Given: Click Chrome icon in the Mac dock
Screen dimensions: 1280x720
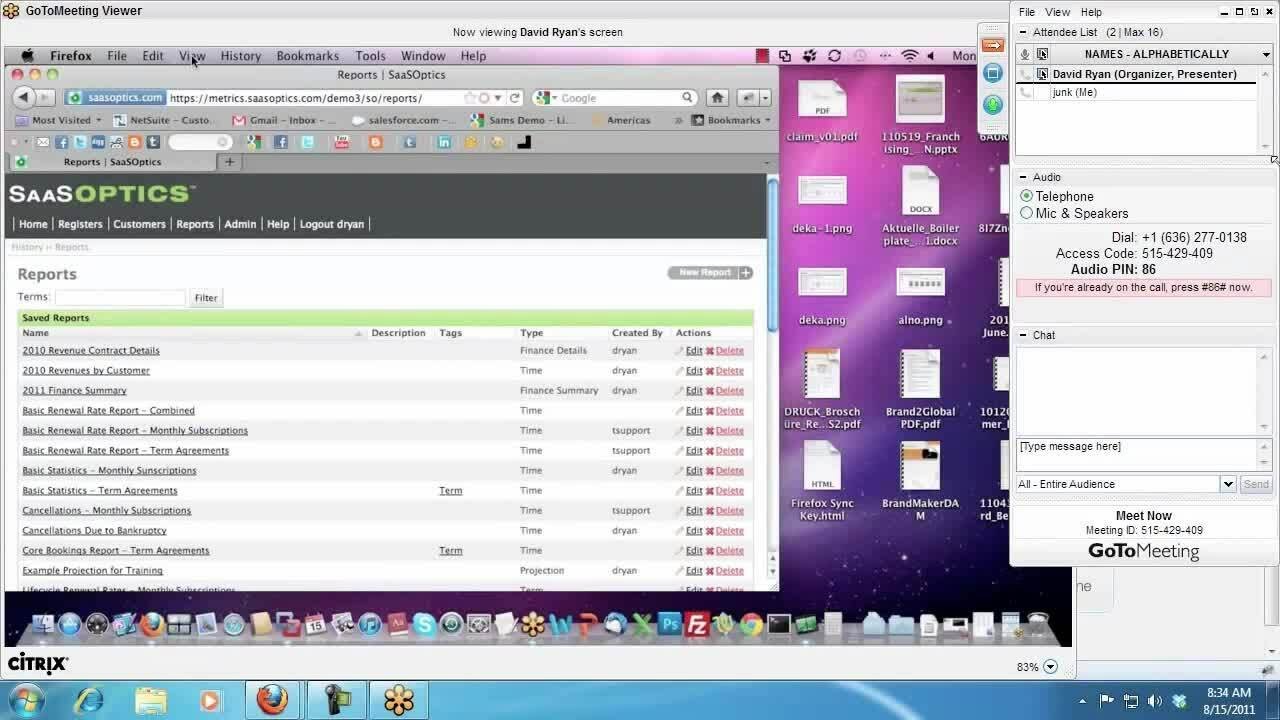Looking at the screenshot, I should tap(751, 625).
